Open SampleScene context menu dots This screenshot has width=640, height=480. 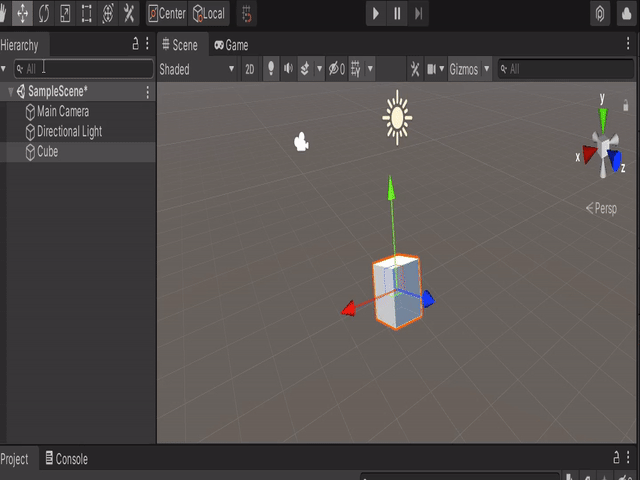pos(147,92)
